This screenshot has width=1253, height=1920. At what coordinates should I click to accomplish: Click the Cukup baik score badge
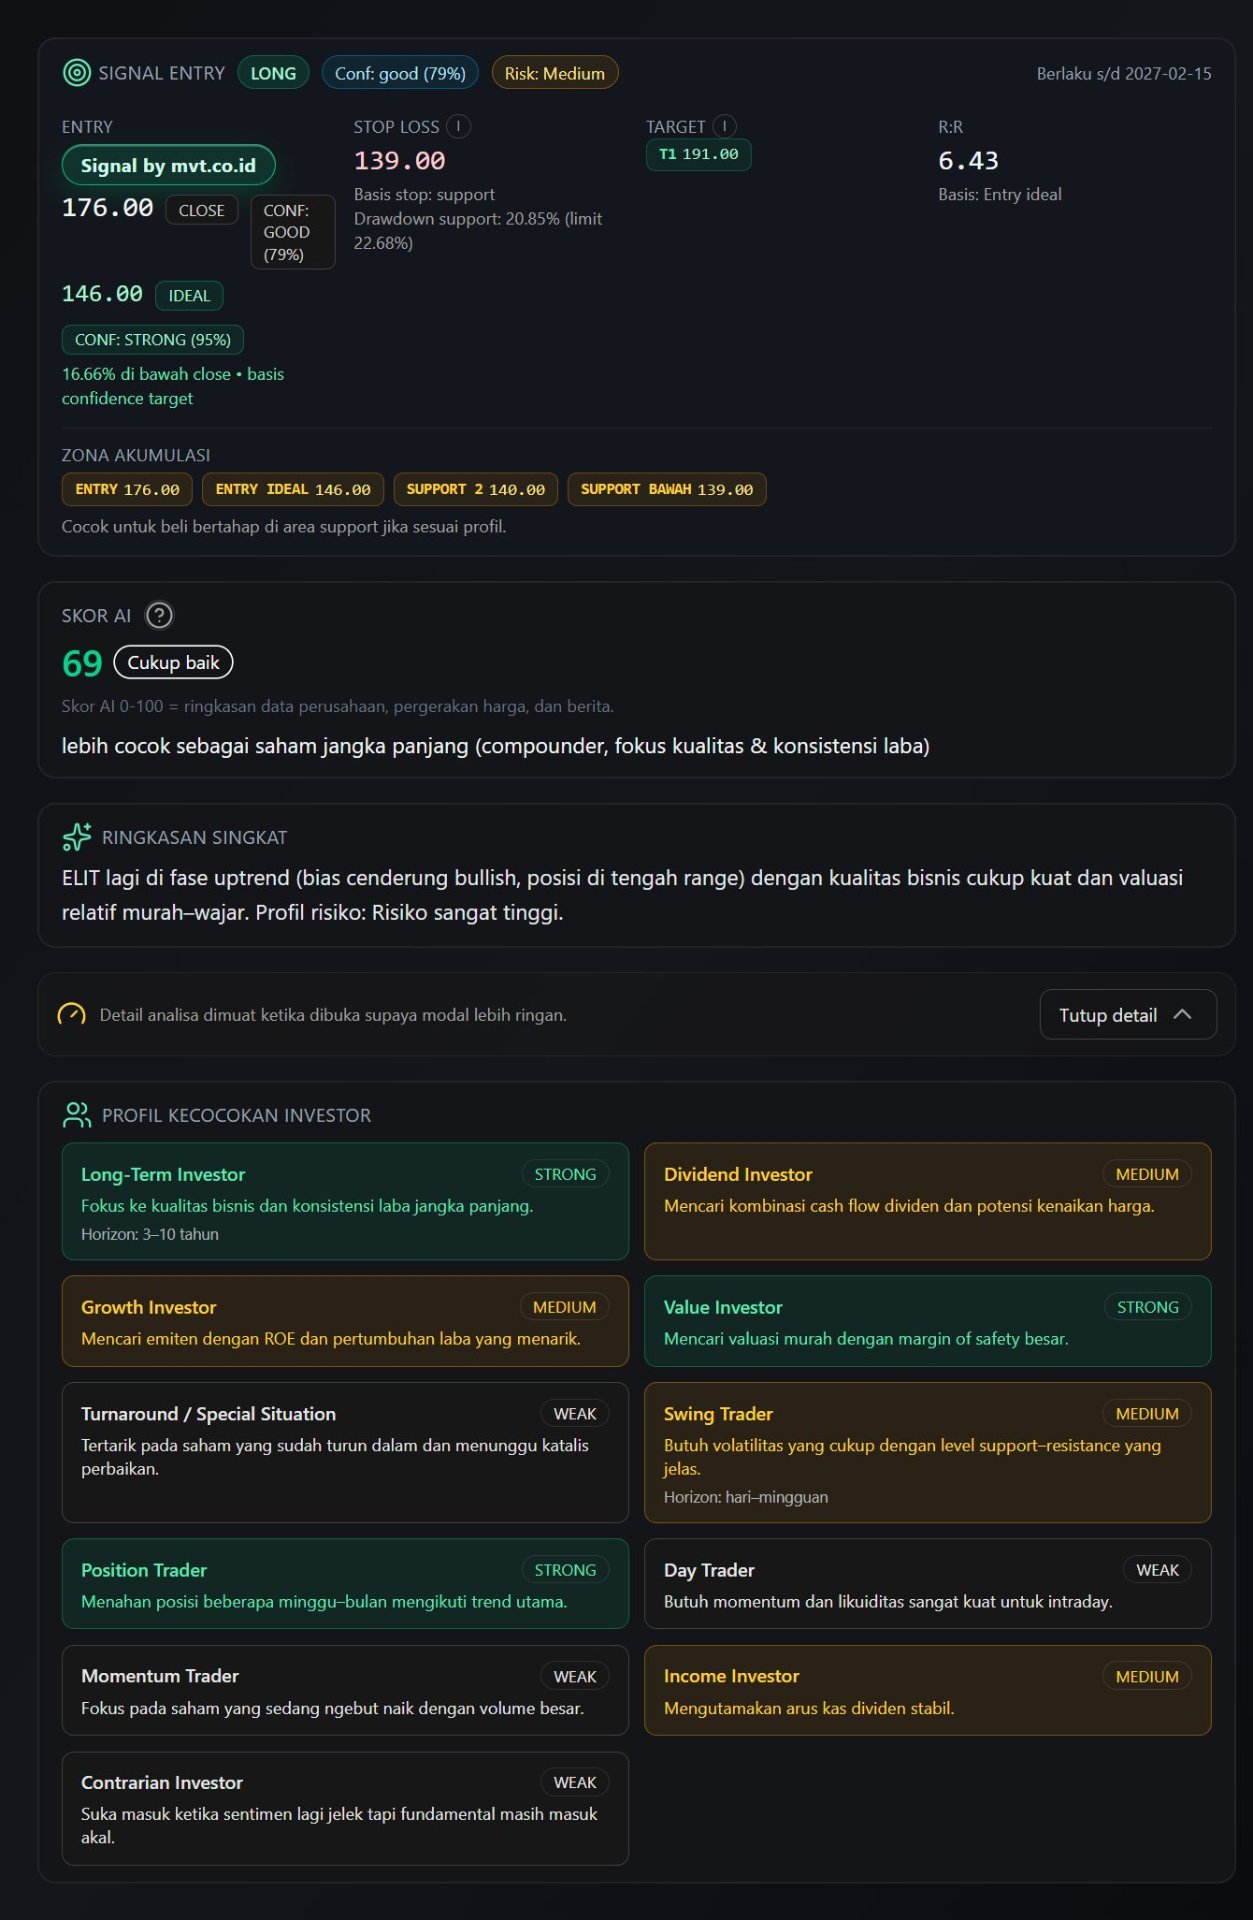[x=173, y=662]
